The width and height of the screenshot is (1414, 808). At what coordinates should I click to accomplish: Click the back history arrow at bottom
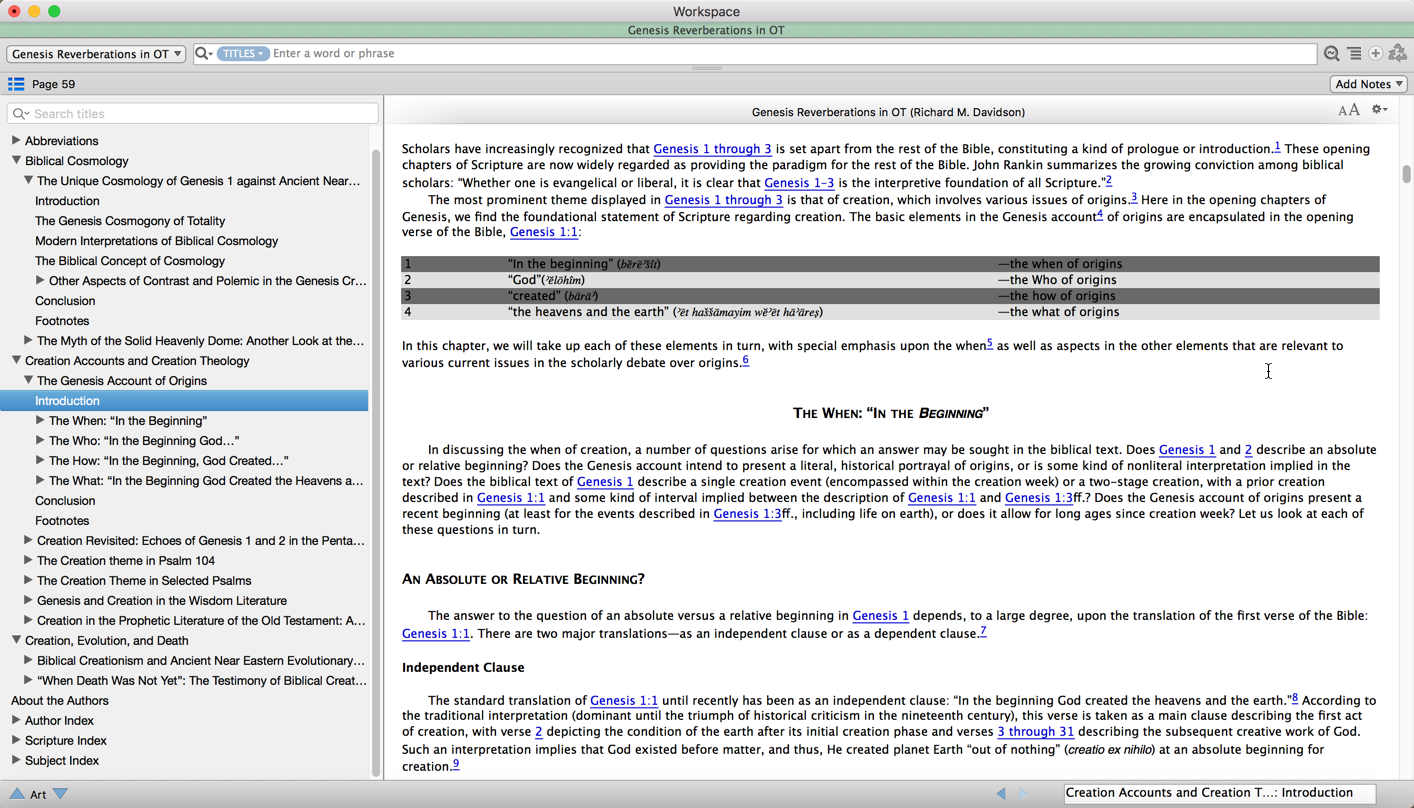pyautogui.click(x=1001, y=793)
